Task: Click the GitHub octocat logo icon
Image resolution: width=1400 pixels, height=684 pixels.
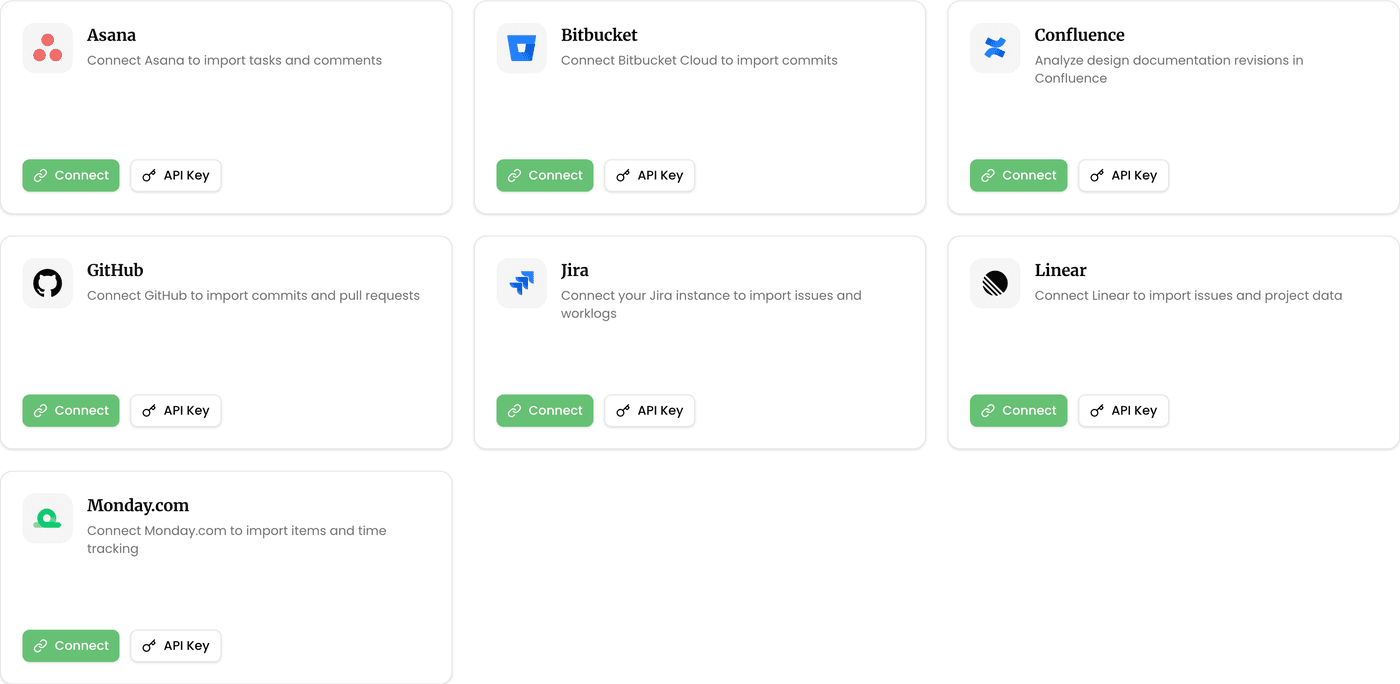Action: pos(48,283)
